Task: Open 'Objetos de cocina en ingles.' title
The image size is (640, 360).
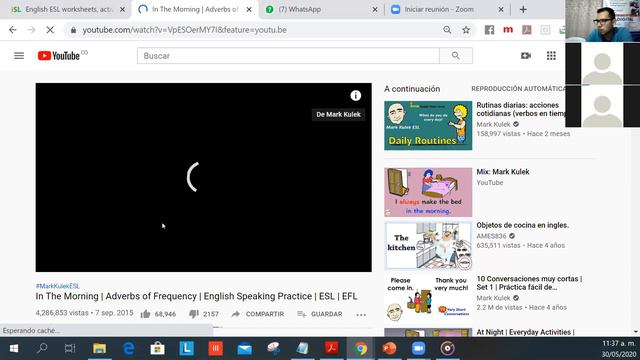Action: [x=522, y=225]
